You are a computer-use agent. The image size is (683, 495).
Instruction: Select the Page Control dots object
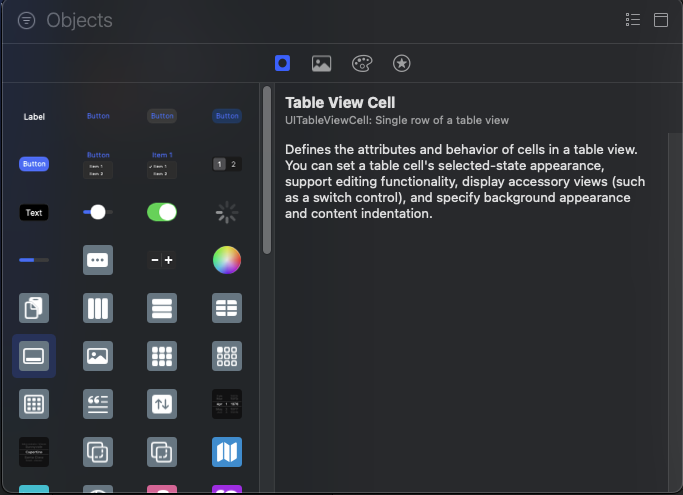click(98, 260)
